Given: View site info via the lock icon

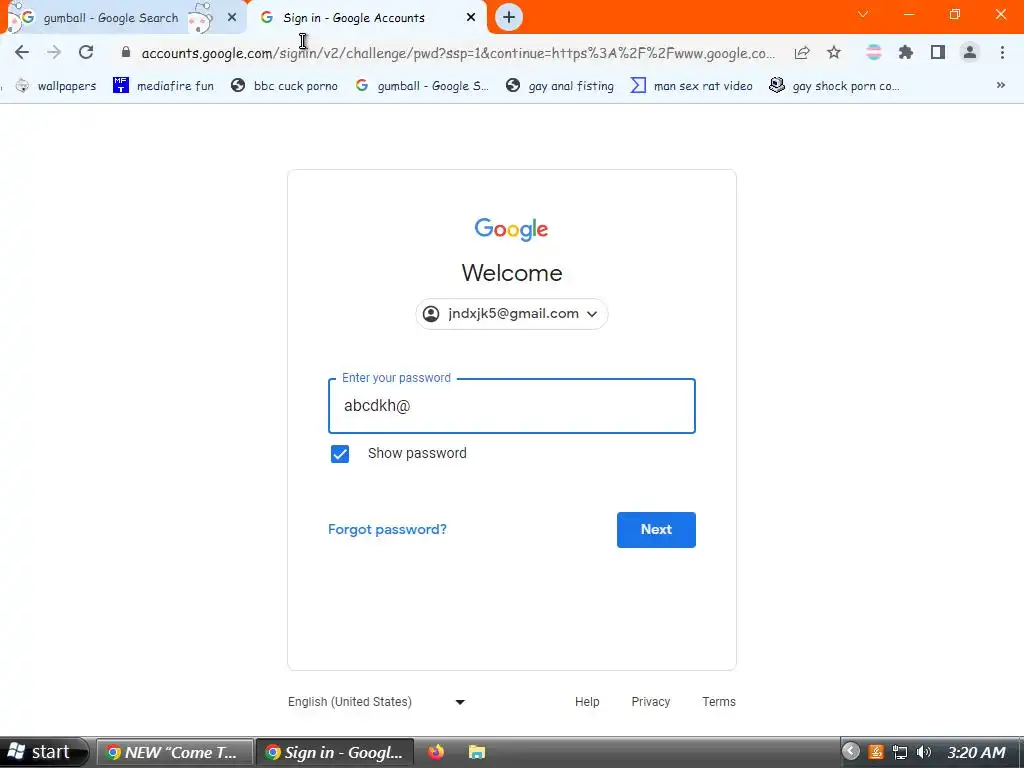Looking at the screenshot, I should click(126, 52).
